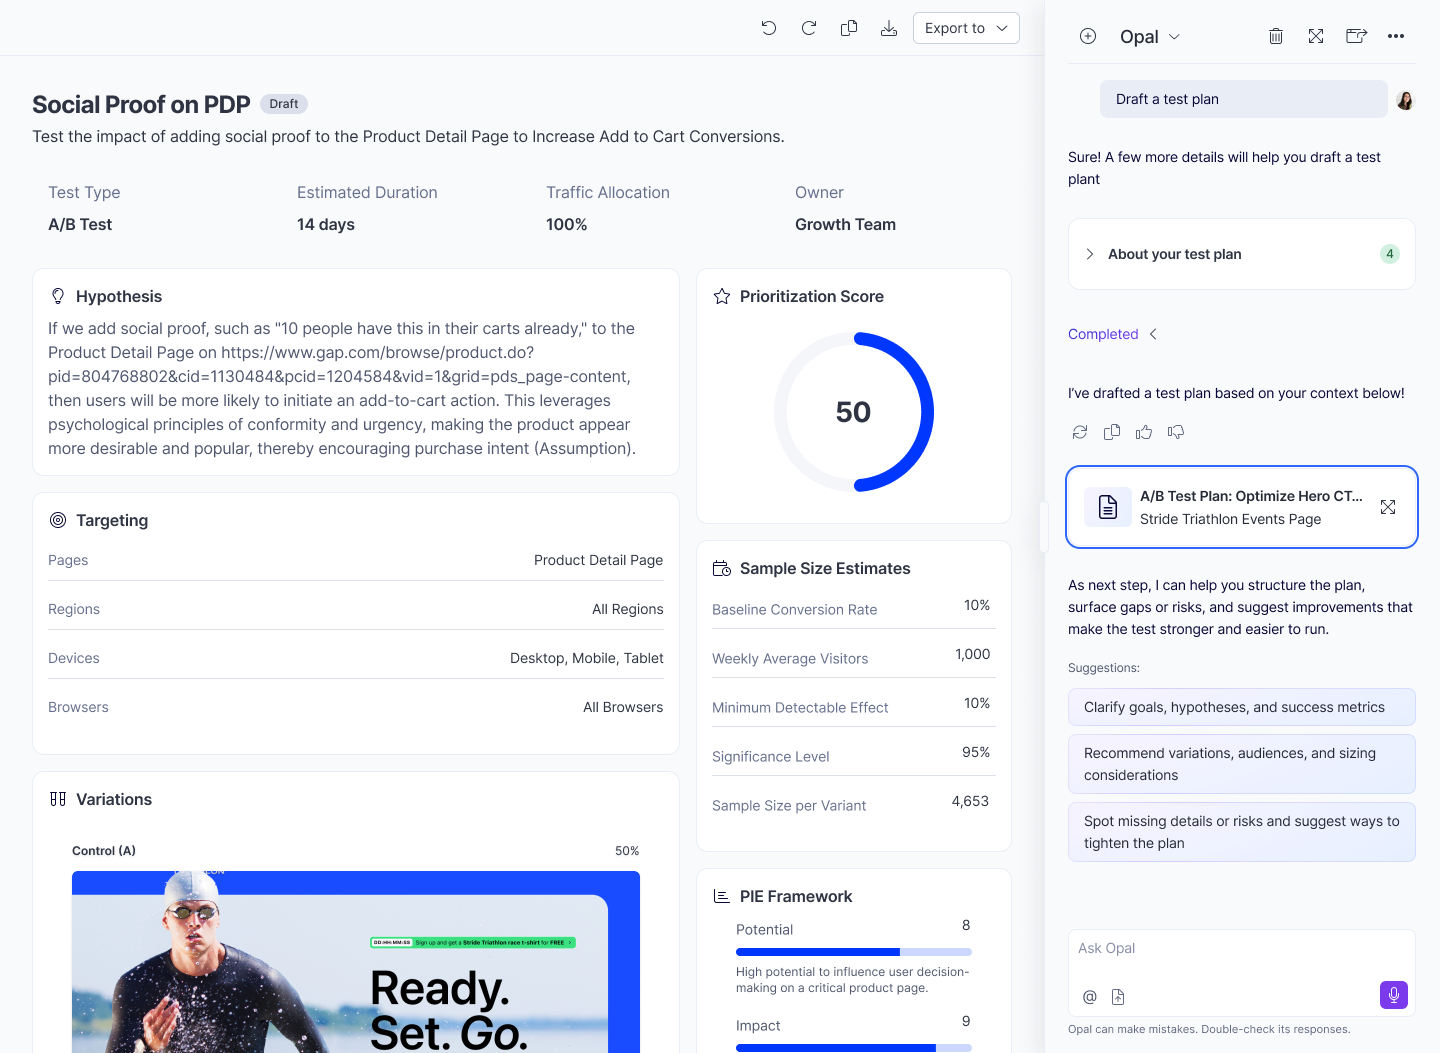Screen dimensions: 1440x1053
Task: Delete the Opal conversation
Action: pyautogui.click(x=1275, y=36)
